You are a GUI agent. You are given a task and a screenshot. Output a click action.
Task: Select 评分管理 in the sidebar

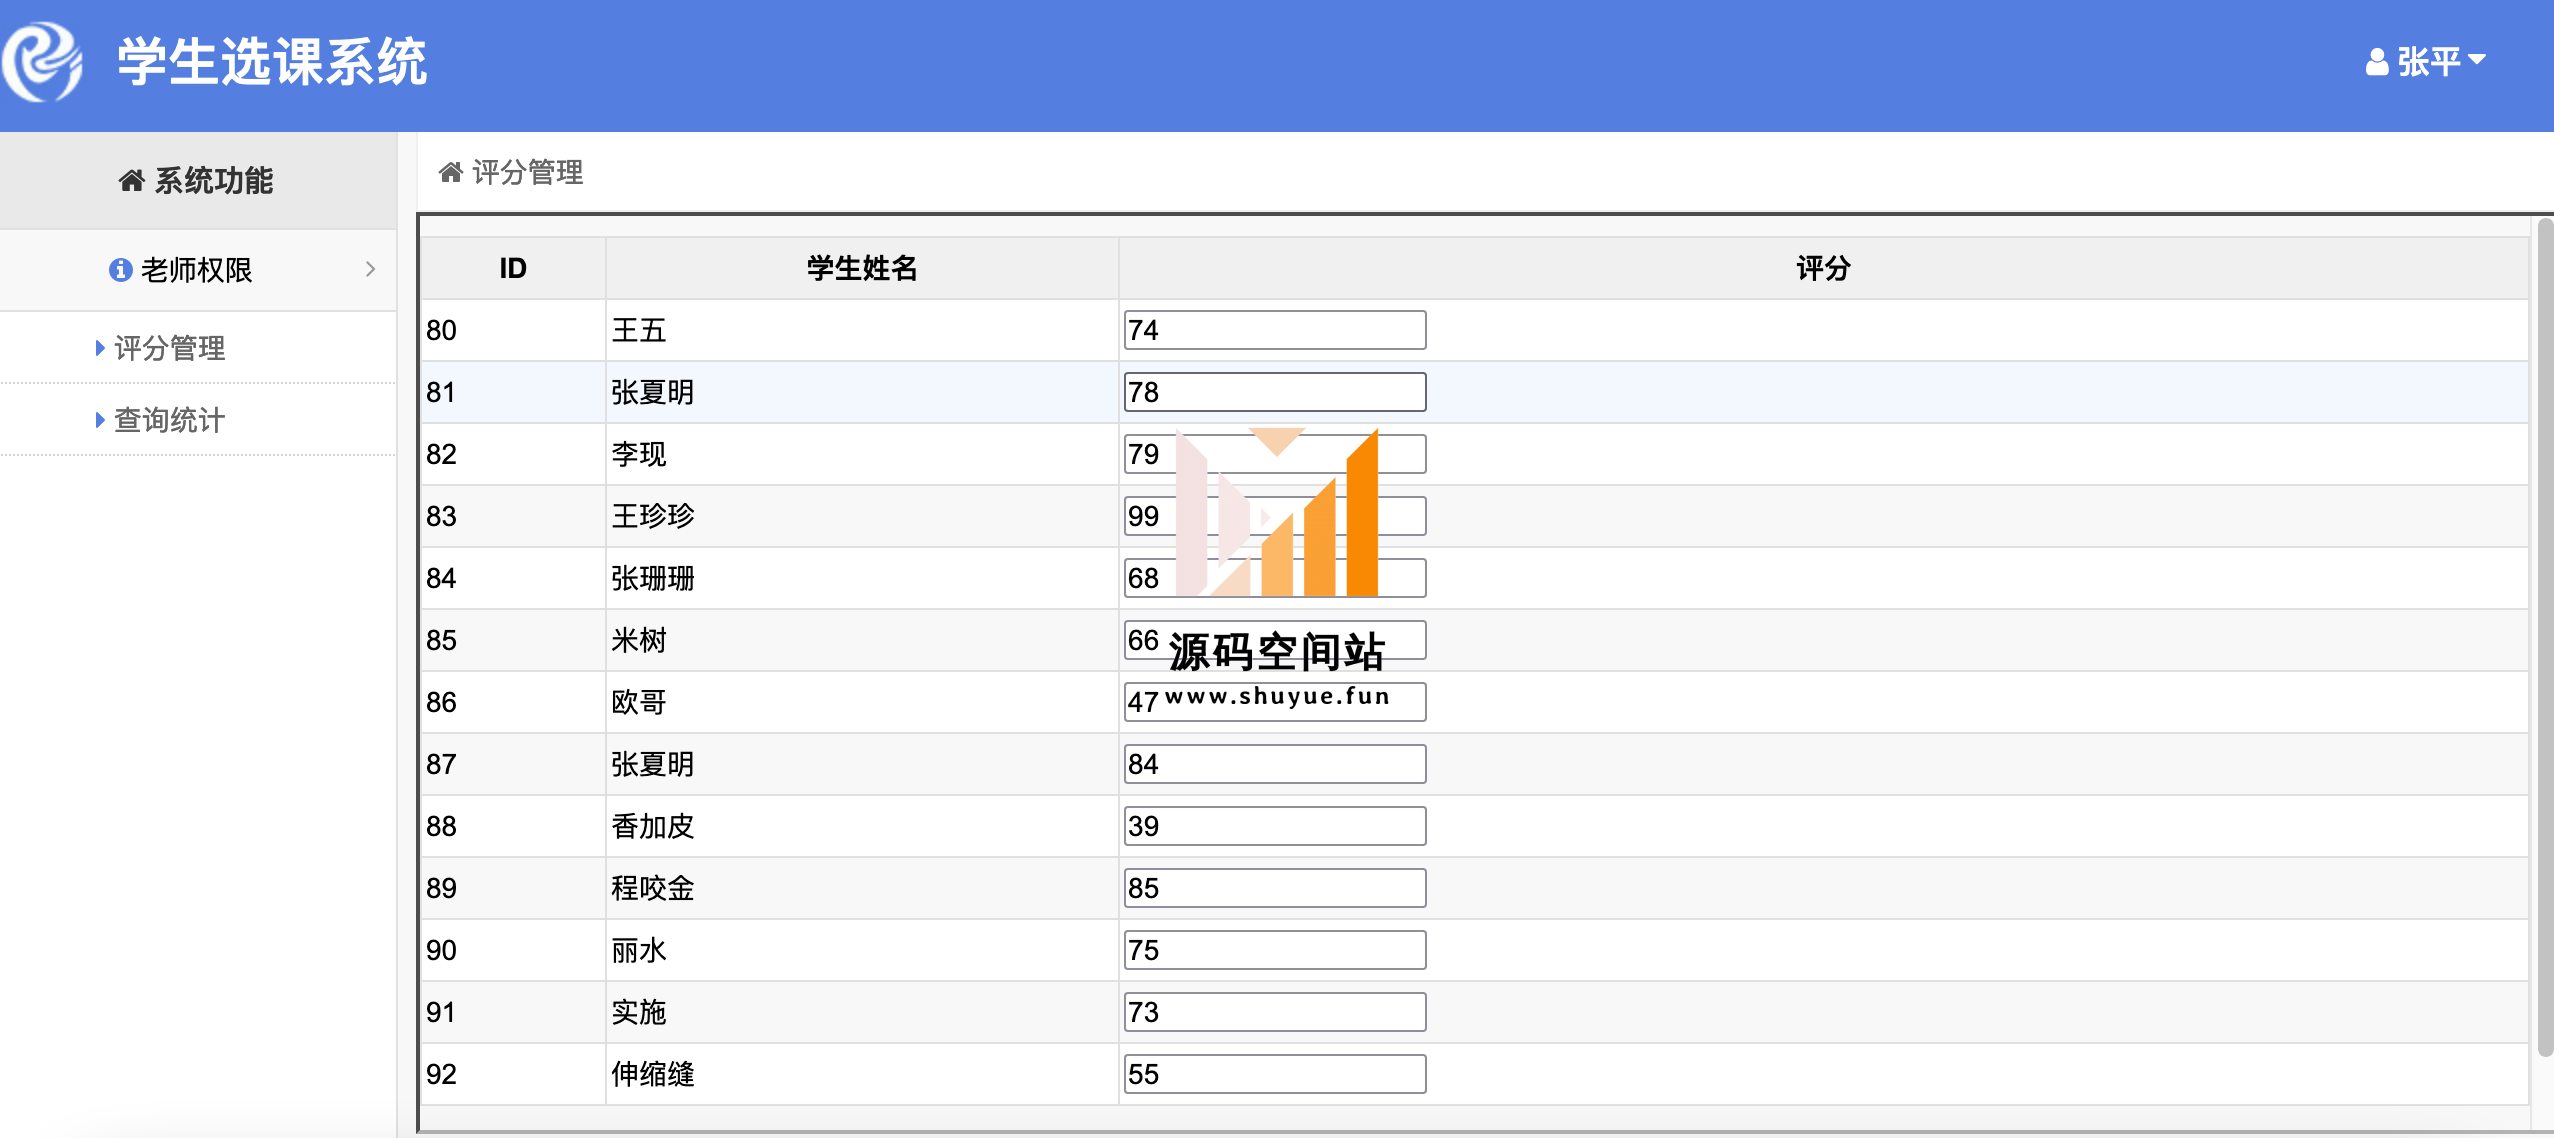[x=170, y=348]
